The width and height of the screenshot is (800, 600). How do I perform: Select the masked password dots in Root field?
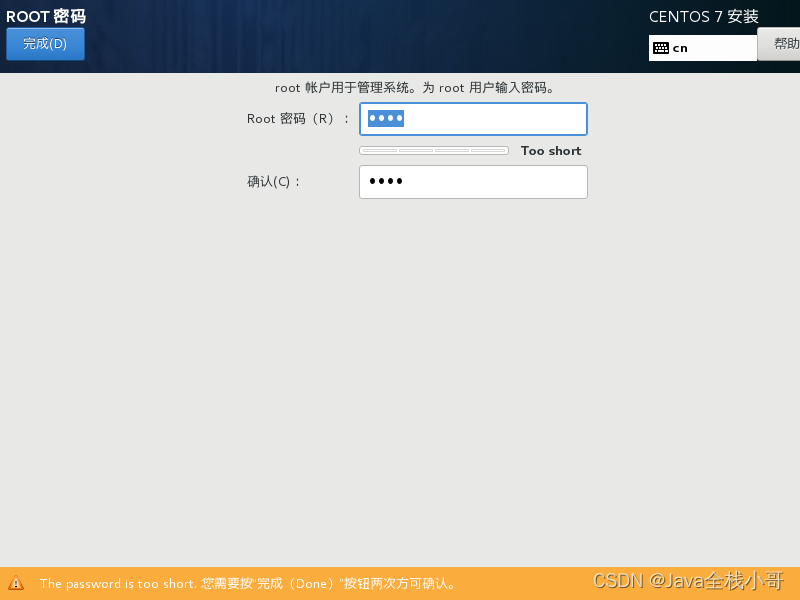[385, 118]
